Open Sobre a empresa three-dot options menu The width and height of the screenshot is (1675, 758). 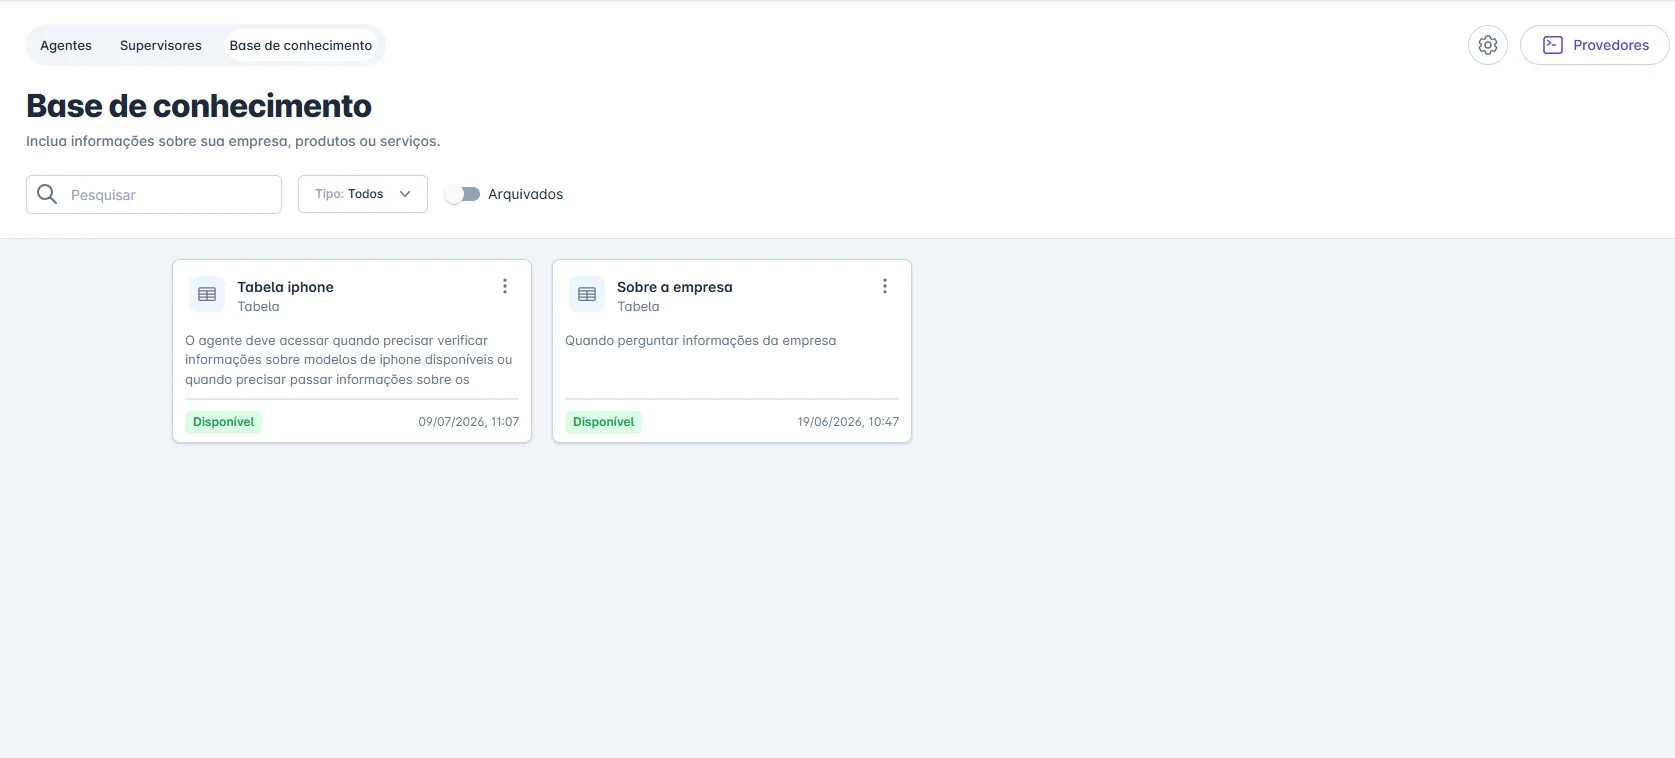click(x=885, y=287)
